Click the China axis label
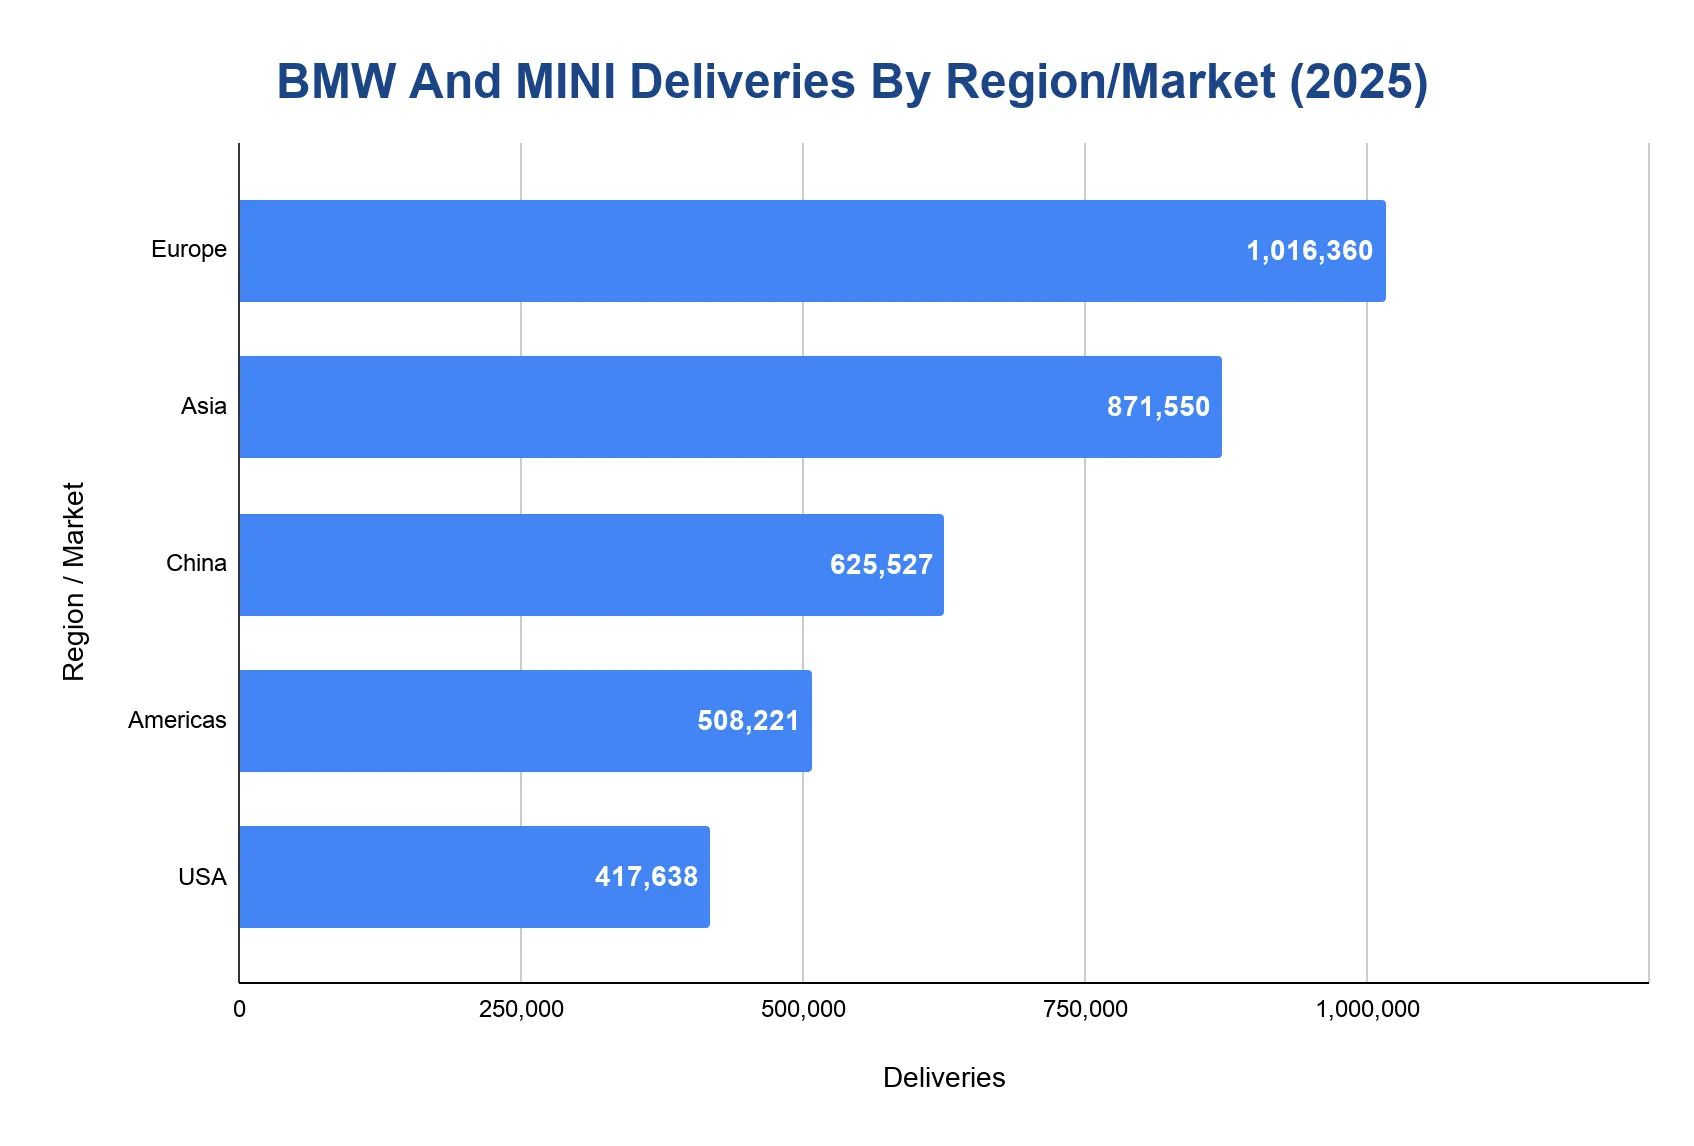1694x1146 pixels. click(x=196, y=563)
